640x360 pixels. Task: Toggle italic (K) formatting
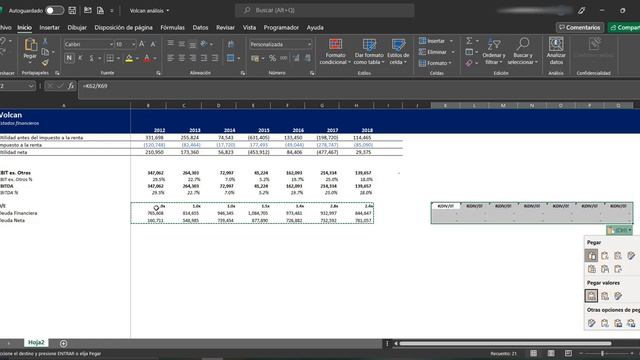point(80,58)
